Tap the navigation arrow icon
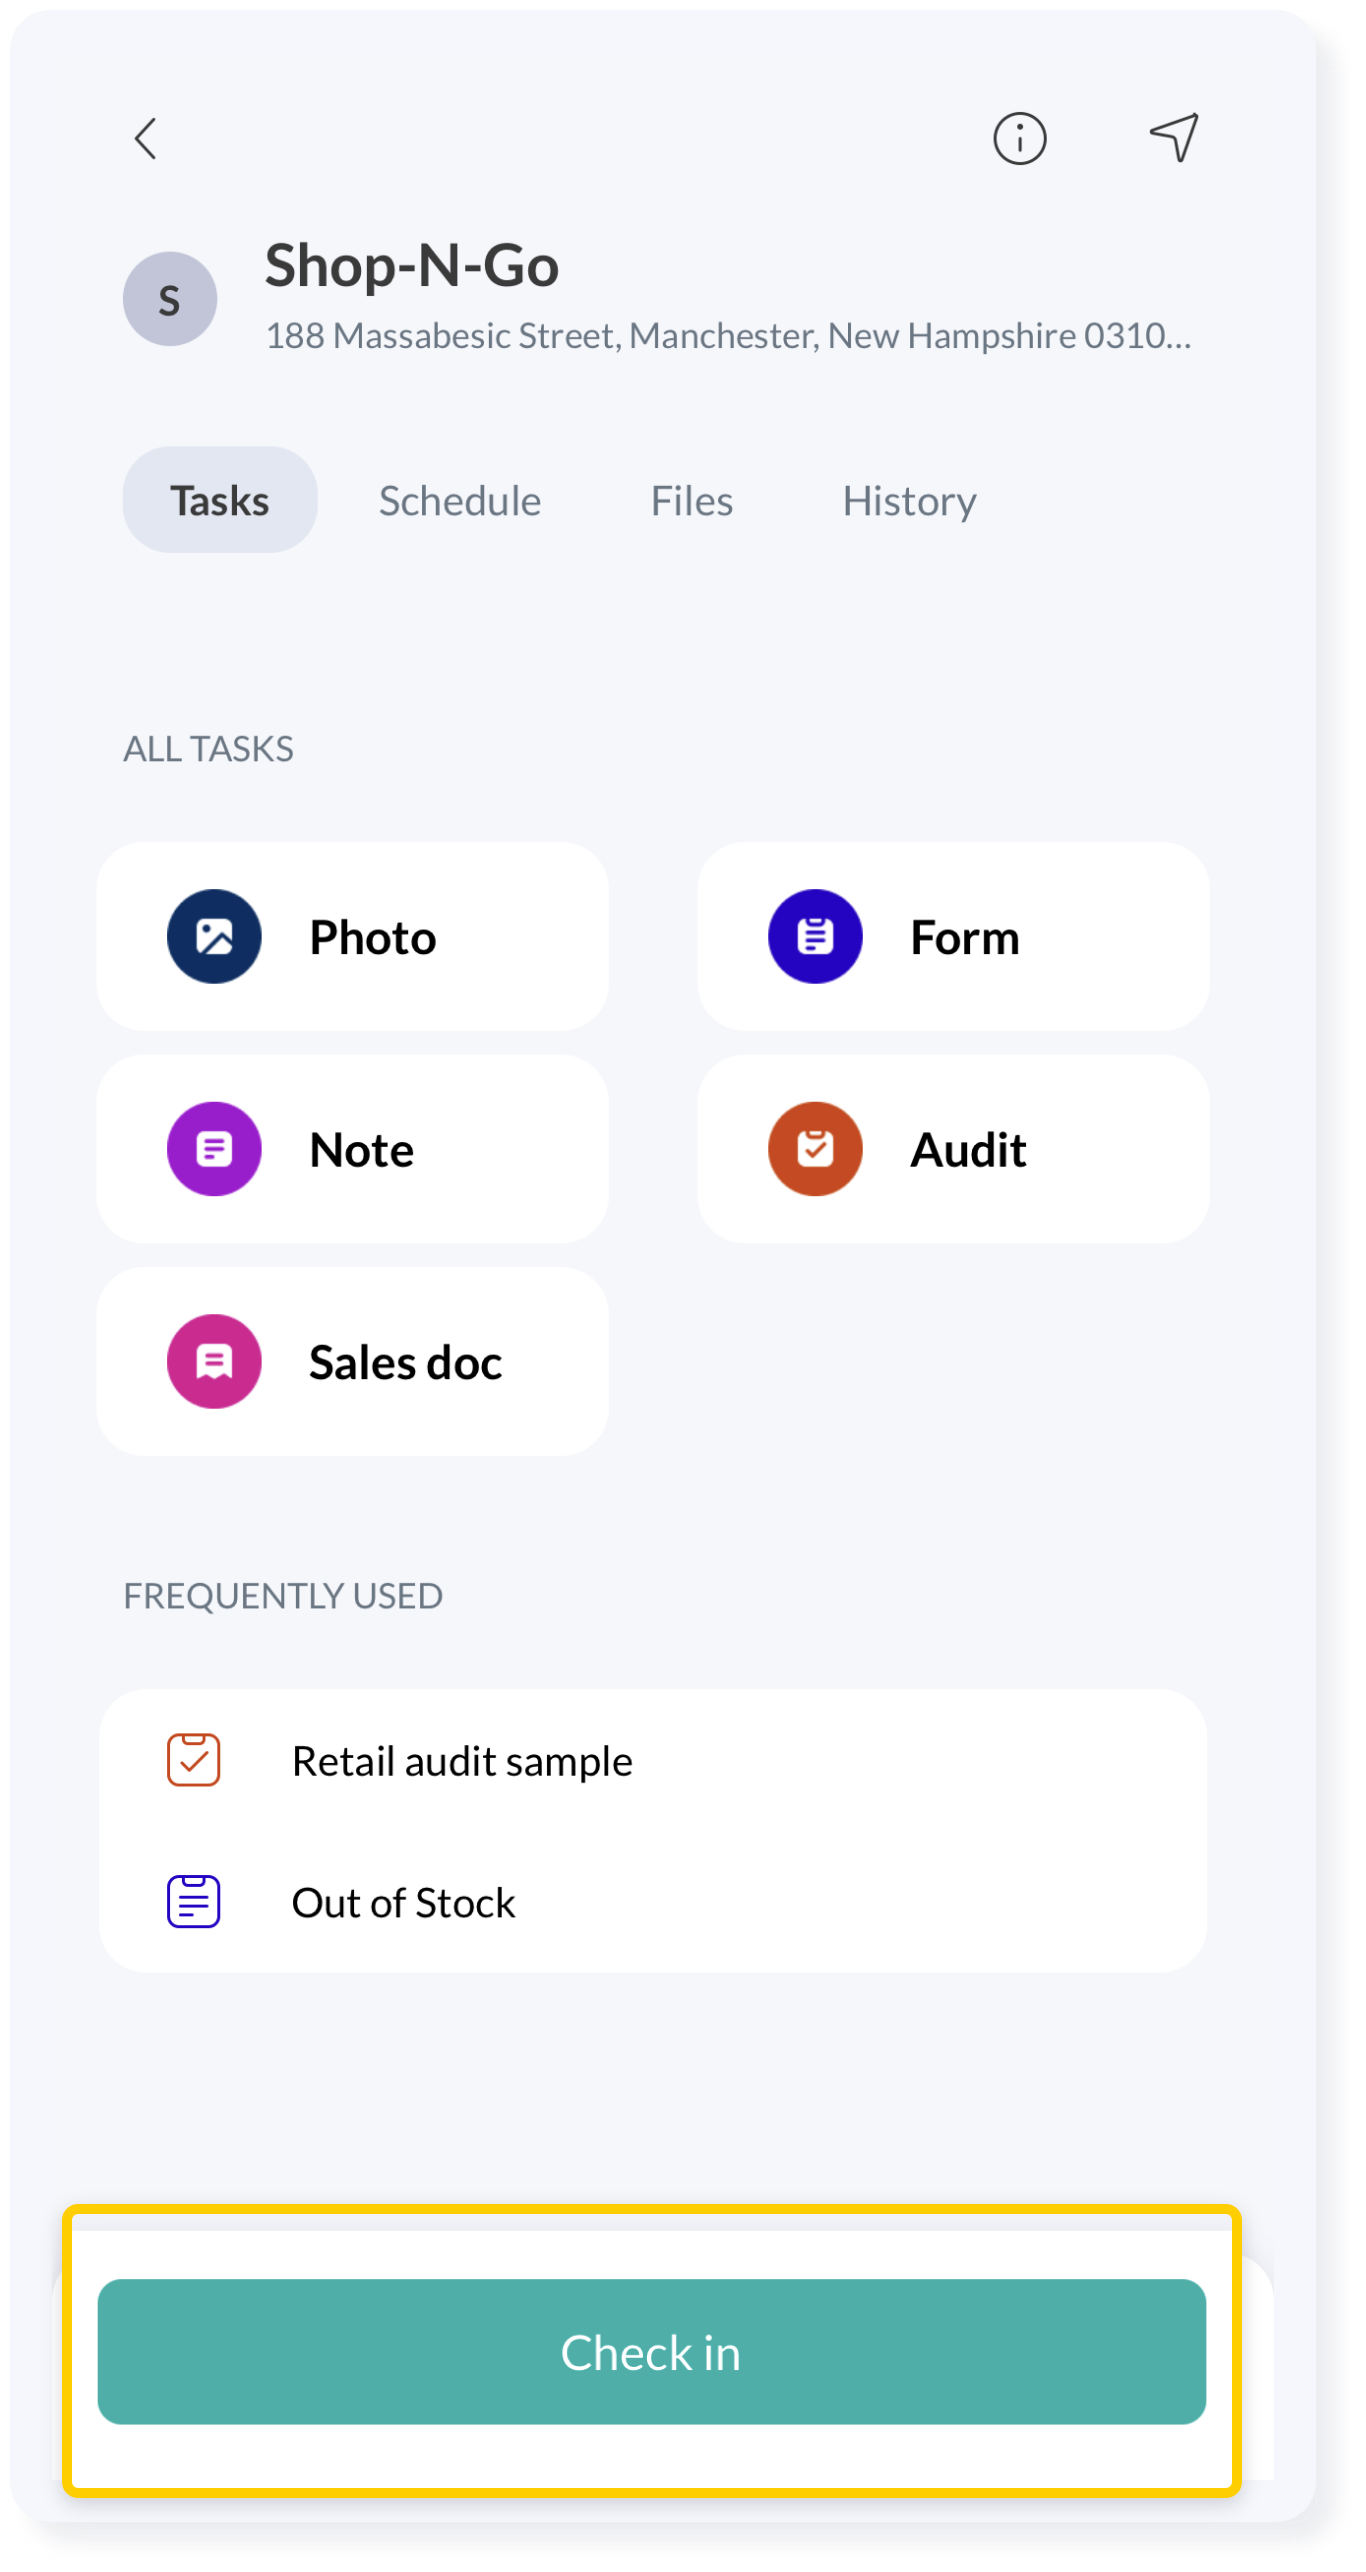This screenshot has height=2572, width=1366. [x=1174, y=137]
